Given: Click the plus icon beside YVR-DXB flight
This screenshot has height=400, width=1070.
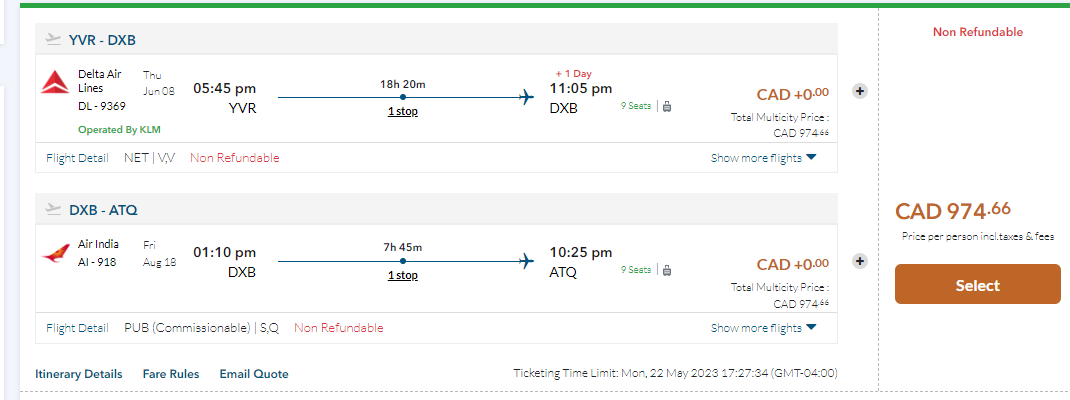Looking at the screenshot, I should [x=859, y=91].
